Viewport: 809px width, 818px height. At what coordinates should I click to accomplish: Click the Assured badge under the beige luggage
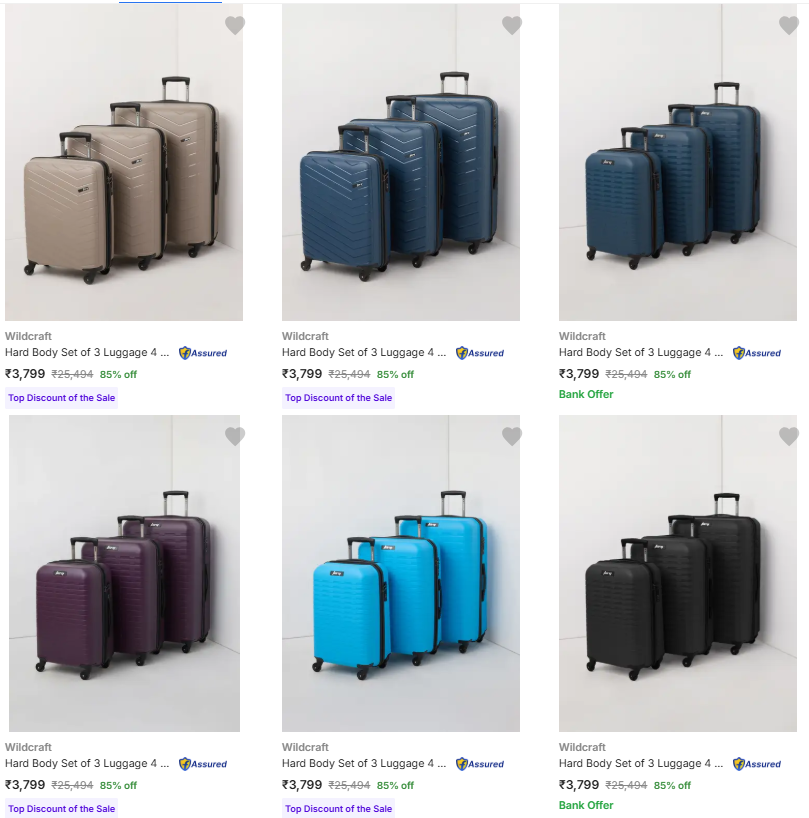click(203, 353)
